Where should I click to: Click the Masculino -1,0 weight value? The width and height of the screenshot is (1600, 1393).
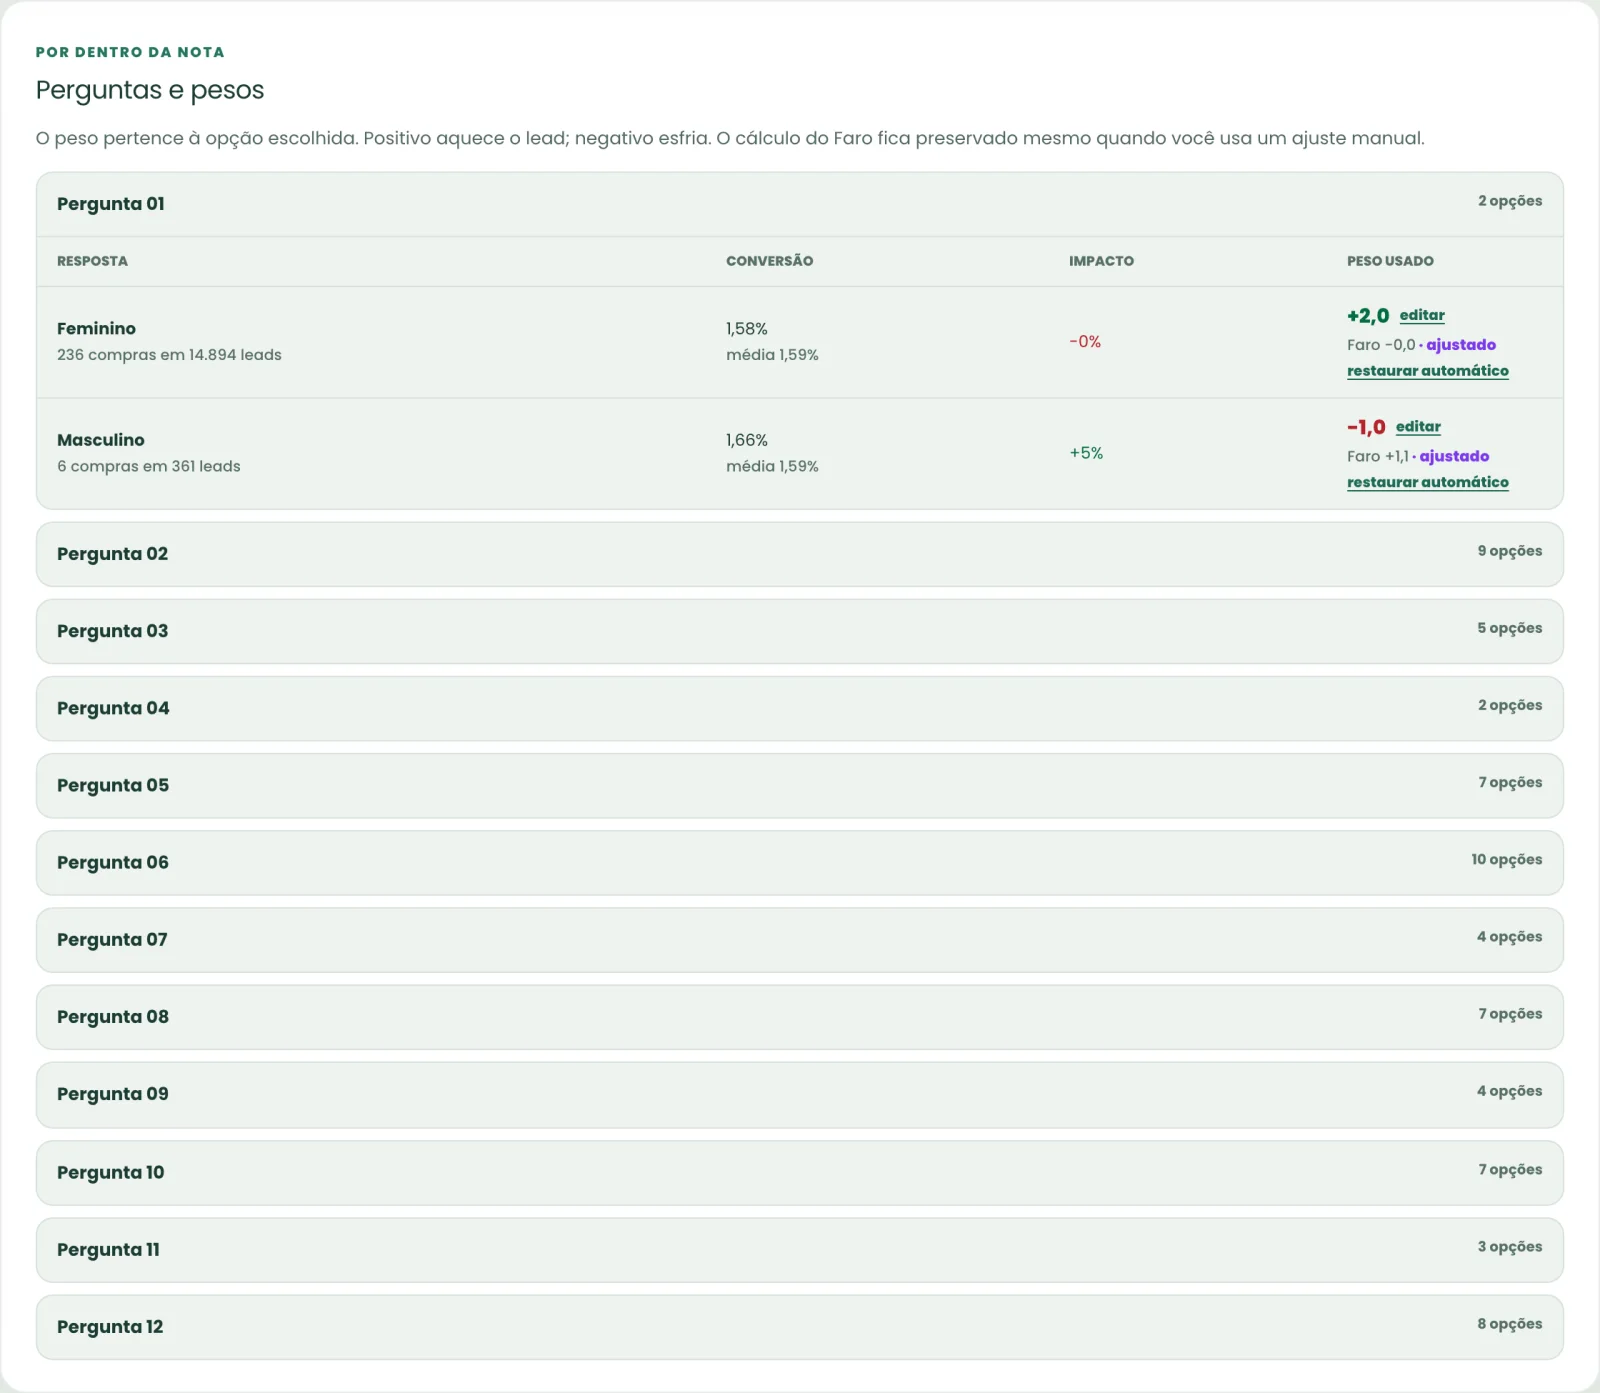coord(1366,427)
